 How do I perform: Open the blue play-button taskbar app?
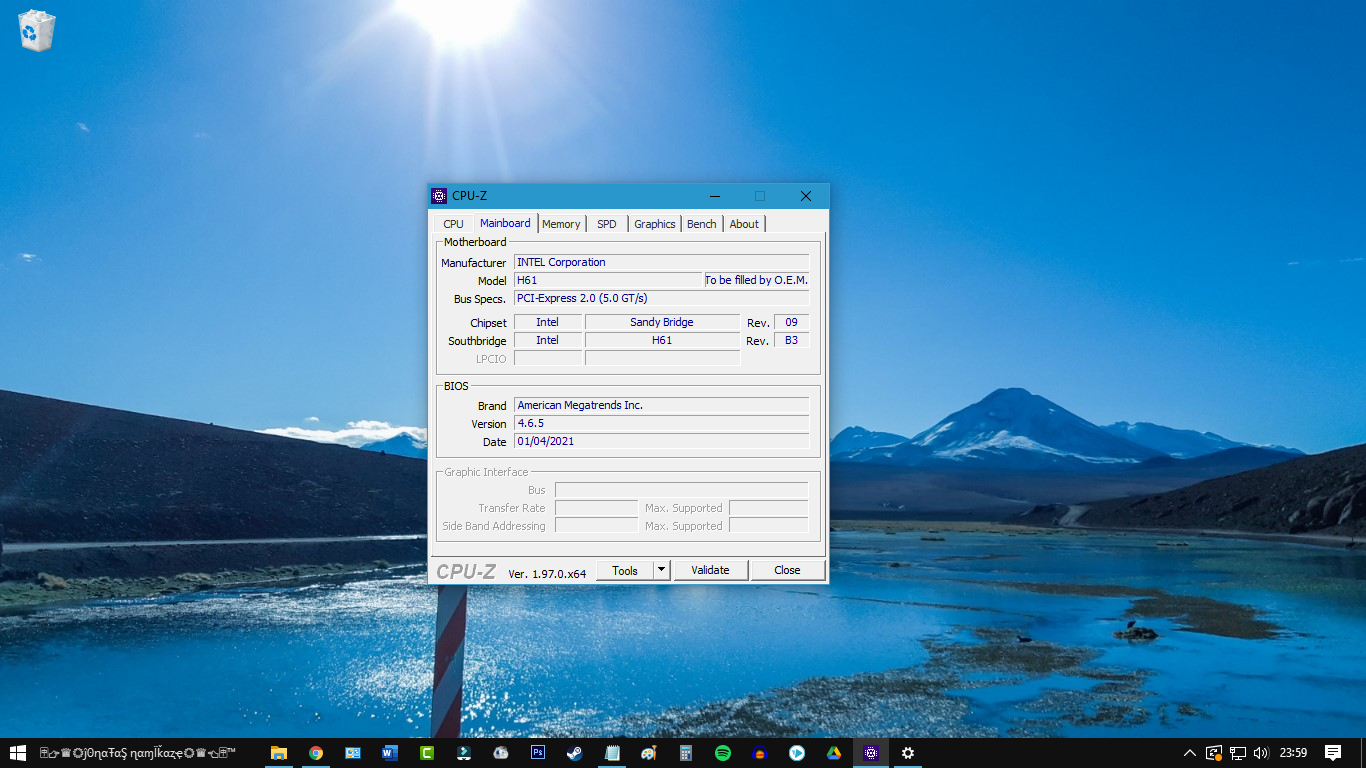pos(797,753)
